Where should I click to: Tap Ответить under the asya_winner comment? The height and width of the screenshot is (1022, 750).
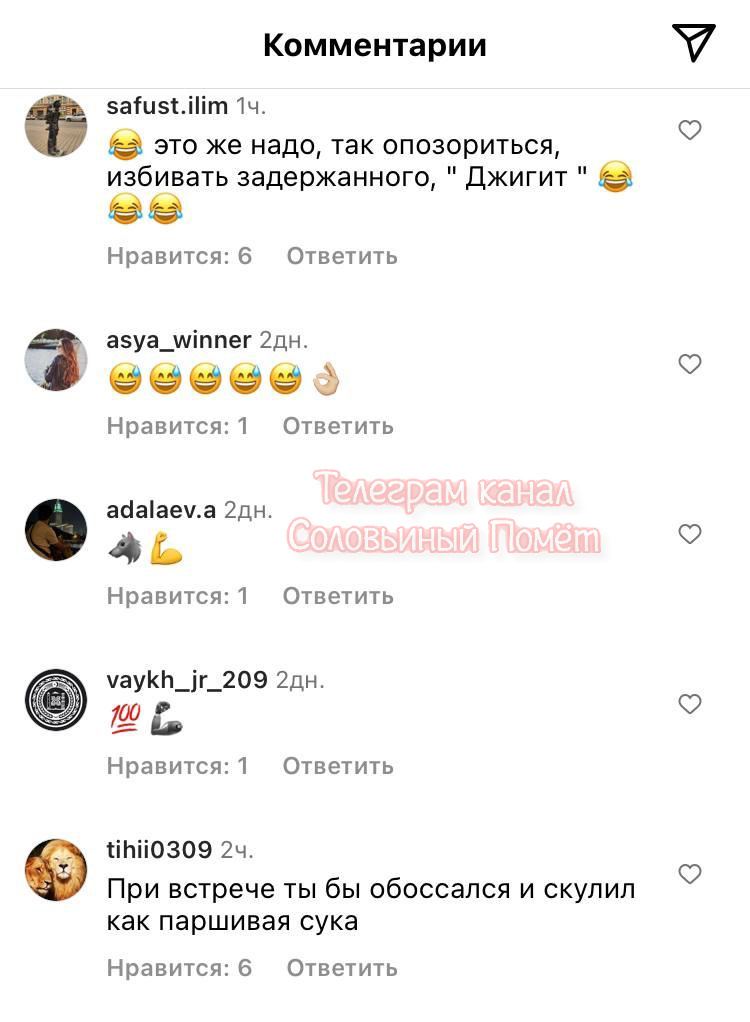click(x=338, y=426)
